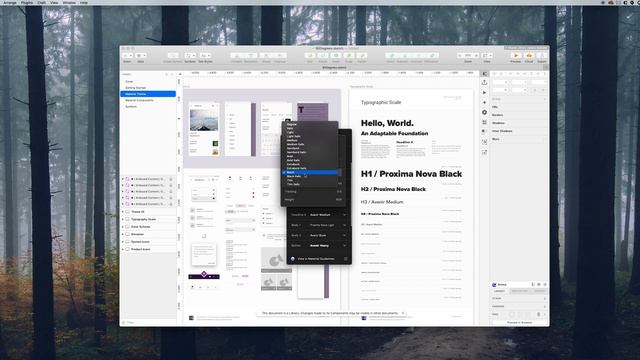This screenshot has width=640, height=360.
Task: Click the zoom out minus button
Action: (x=460, y=56)
